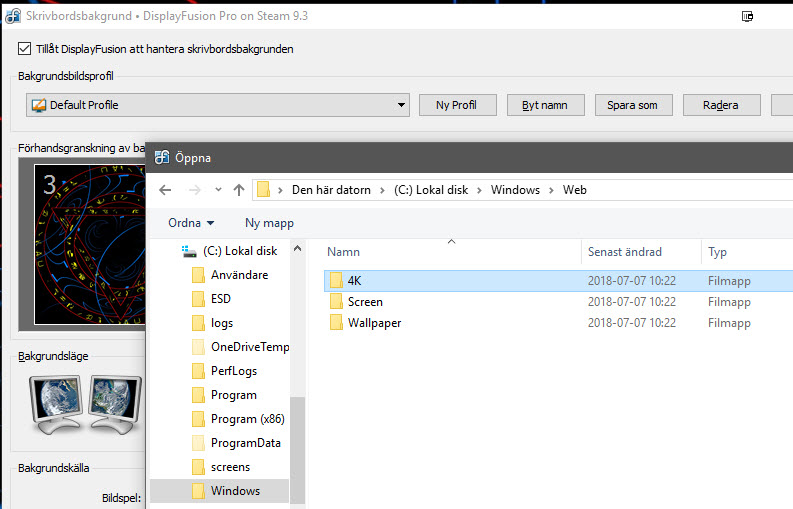Image resolution: width=793 pixels, height=509 pixels.
Task: Sort files by the Namn column header
Action: coord(343,252)
